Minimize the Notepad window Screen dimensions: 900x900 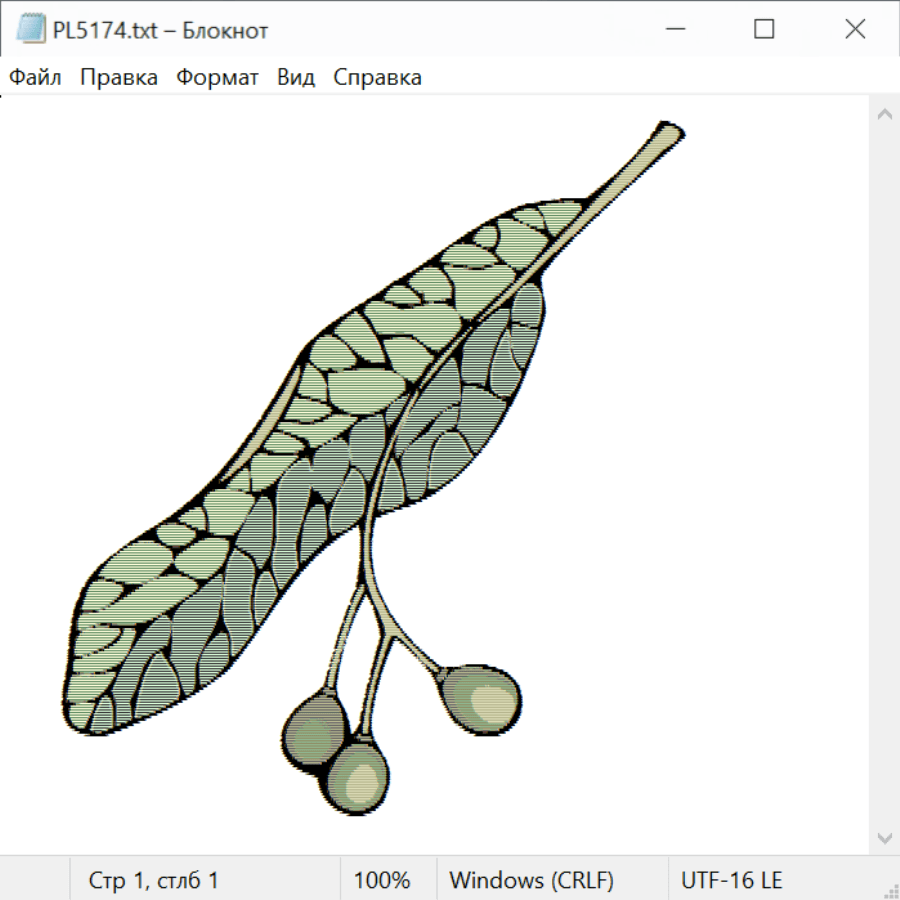coord(675,30)
